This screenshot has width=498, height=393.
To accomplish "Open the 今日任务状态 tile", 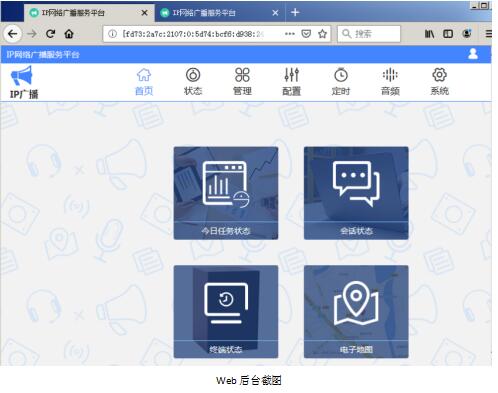I will coord(226,193).
